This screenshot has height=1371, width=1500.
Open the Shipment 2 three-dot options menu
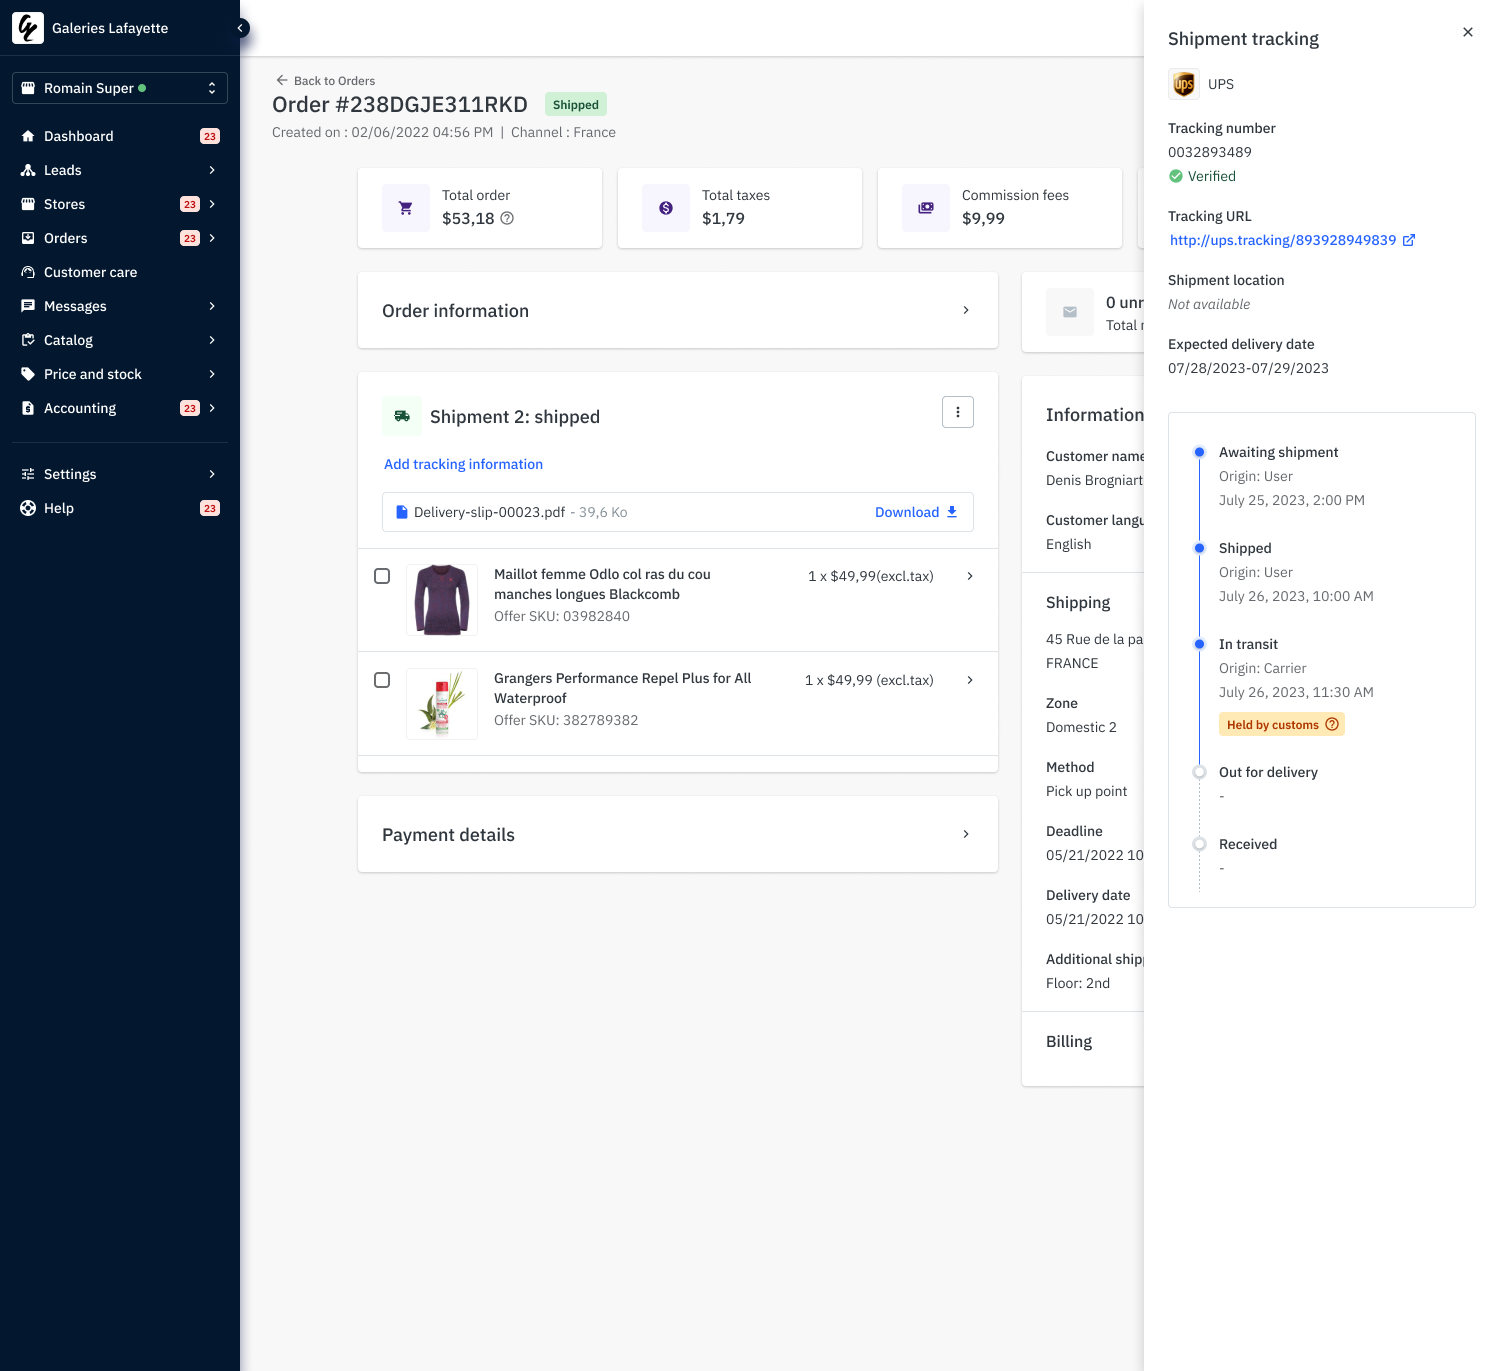point(957,412)
